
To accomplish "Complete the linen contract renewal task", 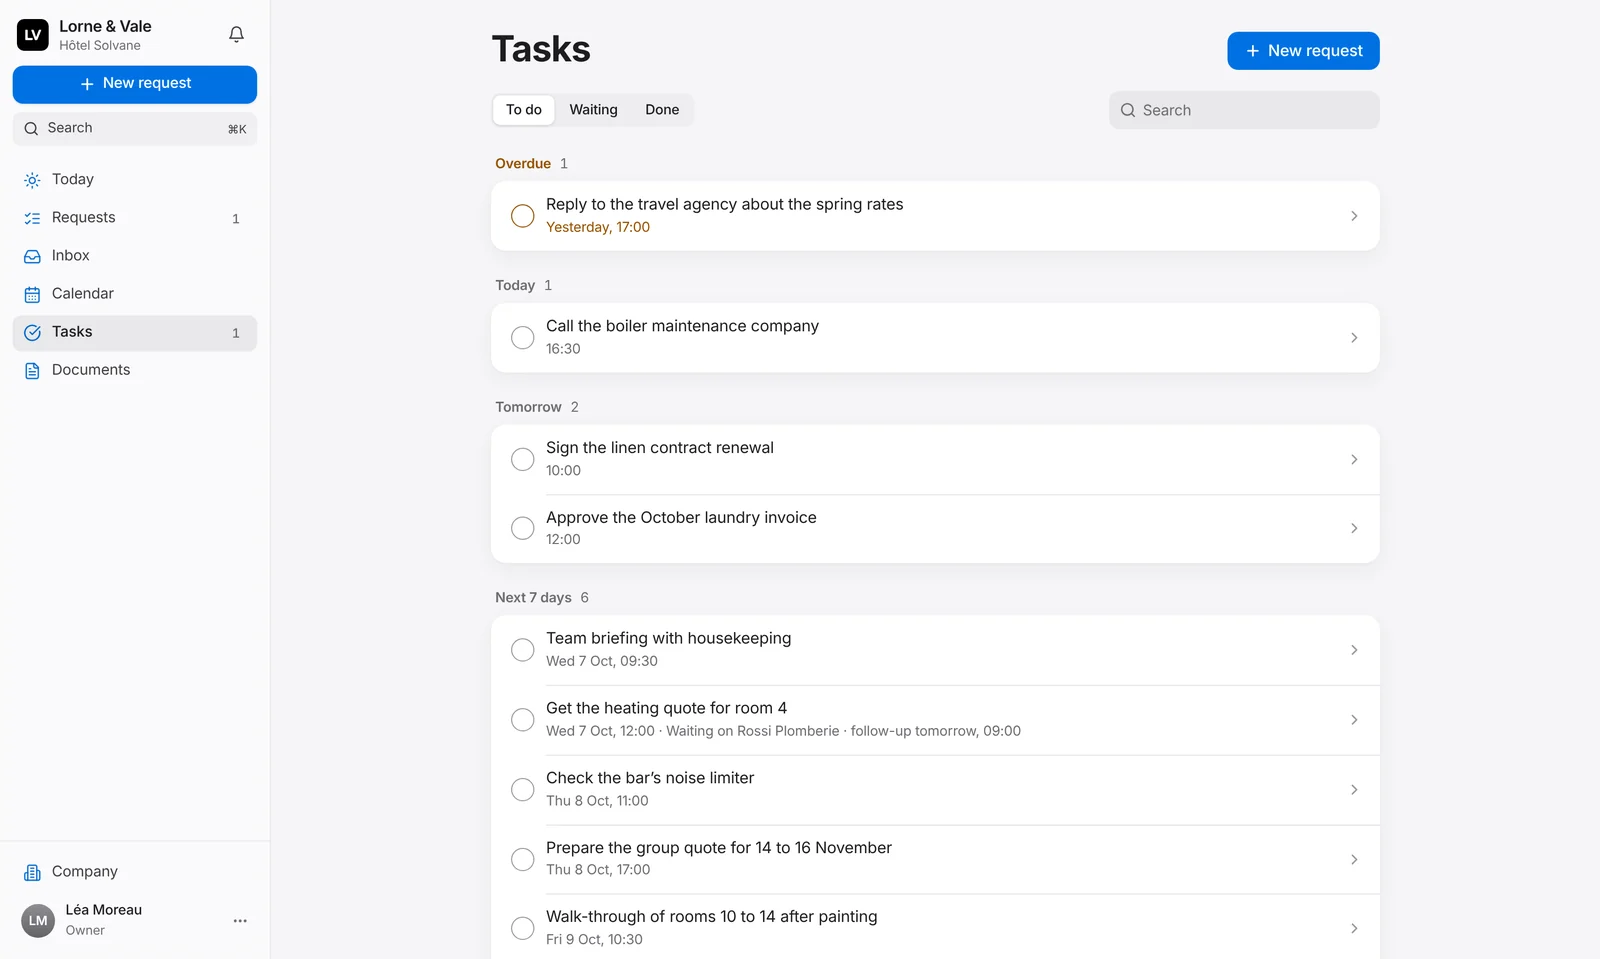I will pos(522,459).
